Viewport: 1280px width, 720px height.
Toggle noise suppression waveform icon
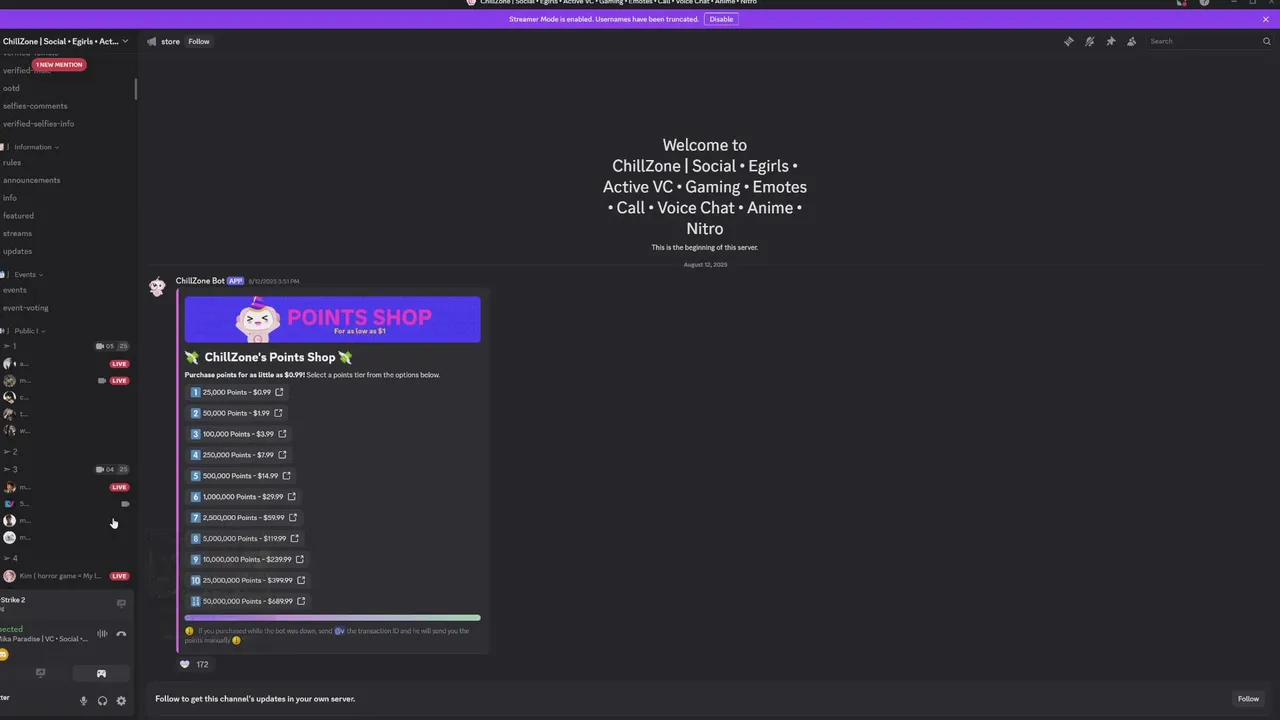(x=102, y=634)
